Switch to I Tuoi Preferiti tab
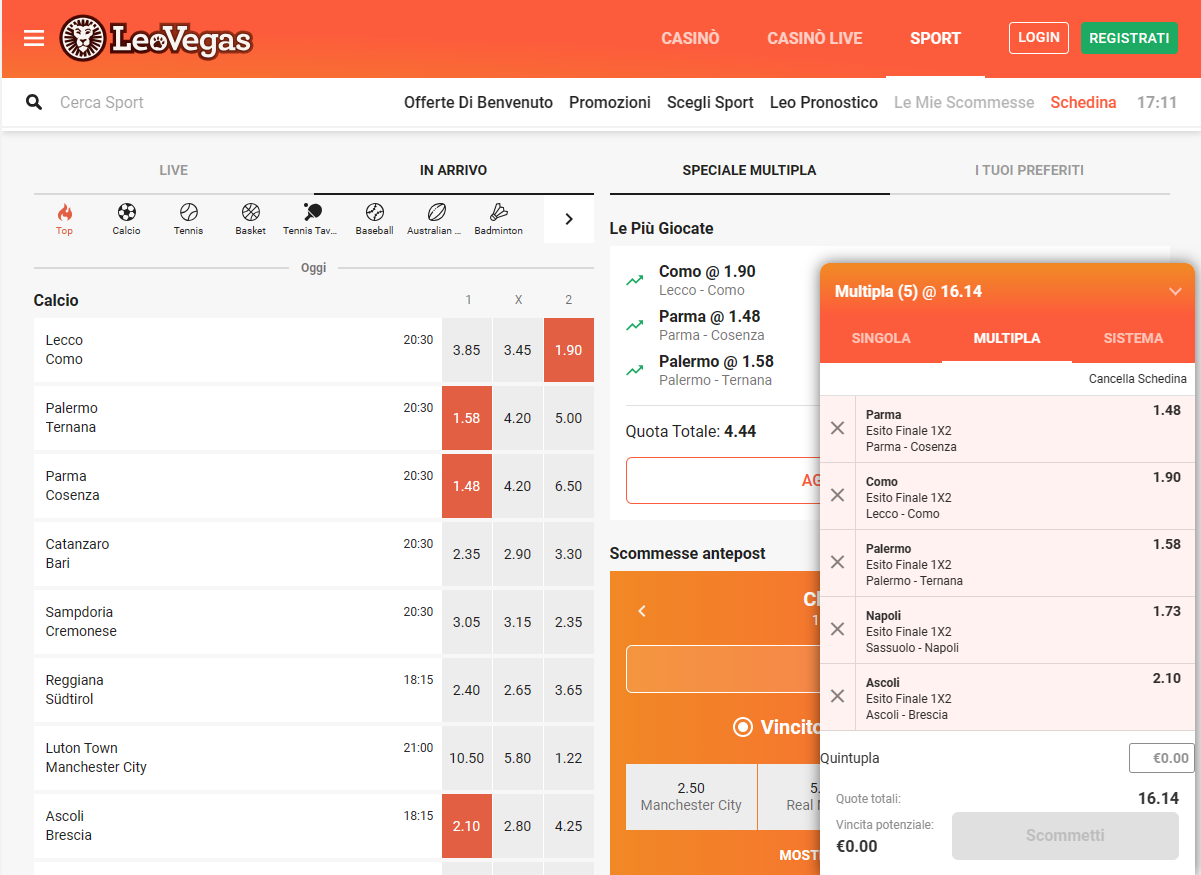Image resolution: width=1201 pixels, height=875 pixels. (1030, 170)
